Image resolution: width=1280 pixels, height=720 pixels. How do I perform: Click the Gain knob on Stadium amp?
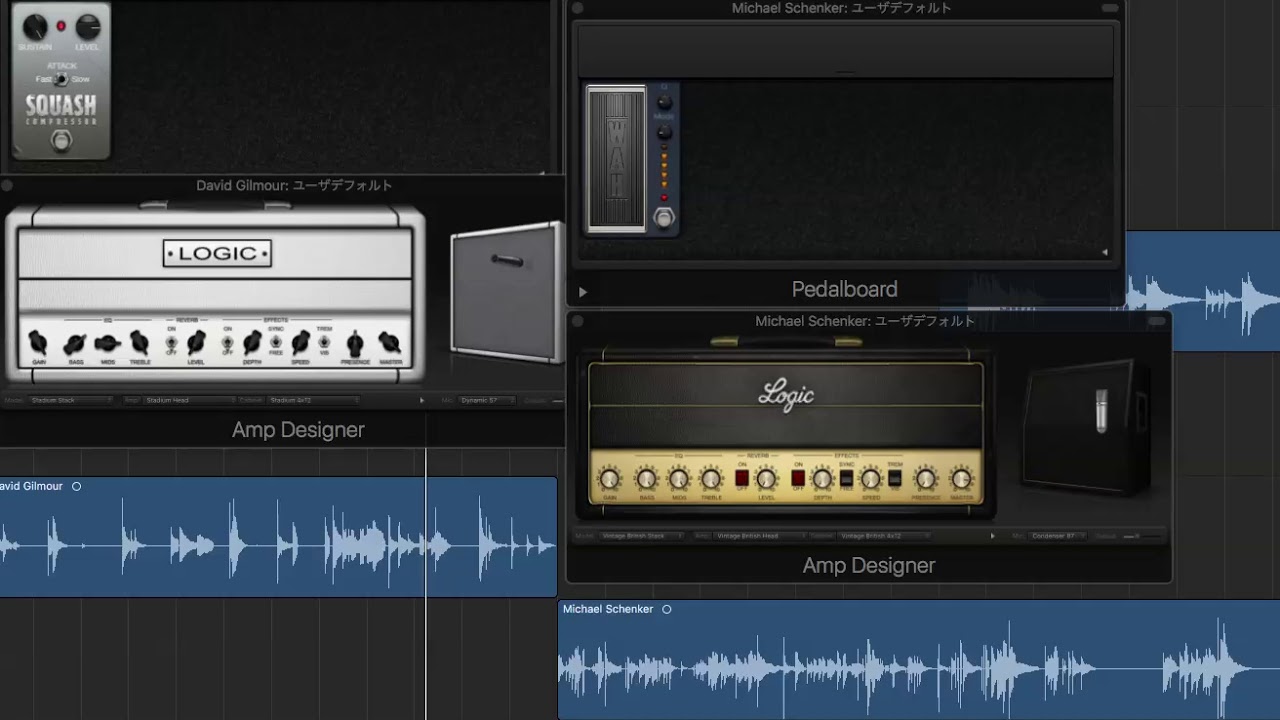tap(39, 343)
